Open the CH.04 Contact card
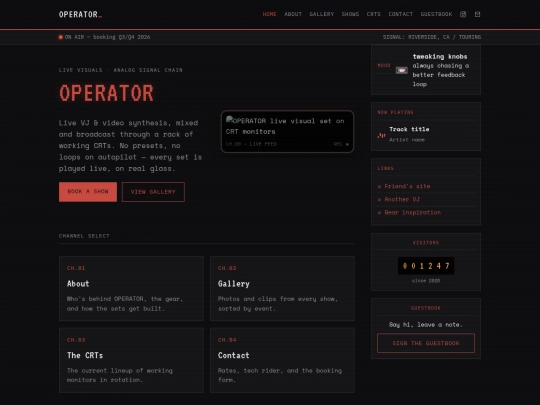Image resolution: width=540 pixels, height=405 pixels. (x=282, y=360)
